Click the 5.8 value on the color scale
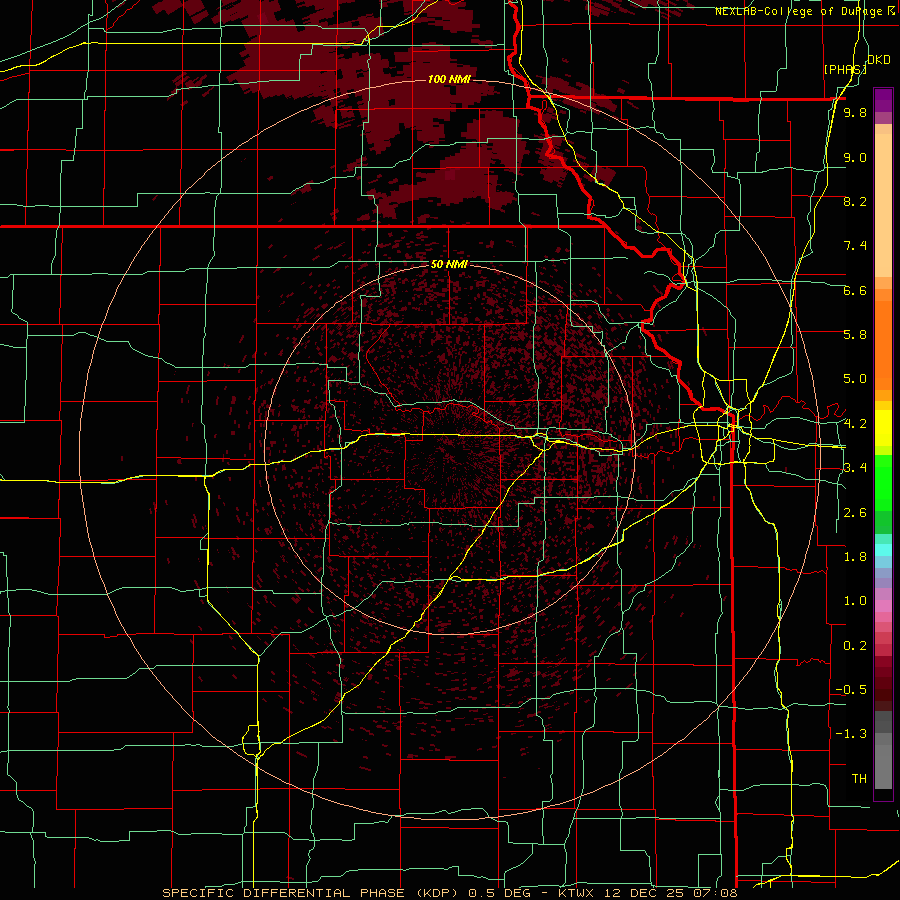 click(855, 335)
